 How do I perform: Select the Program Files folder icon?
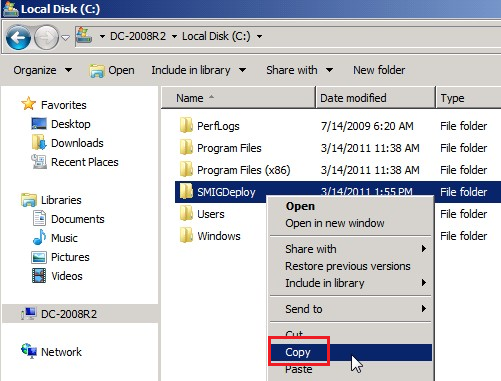pyautogui.click(x=186, y=147)
